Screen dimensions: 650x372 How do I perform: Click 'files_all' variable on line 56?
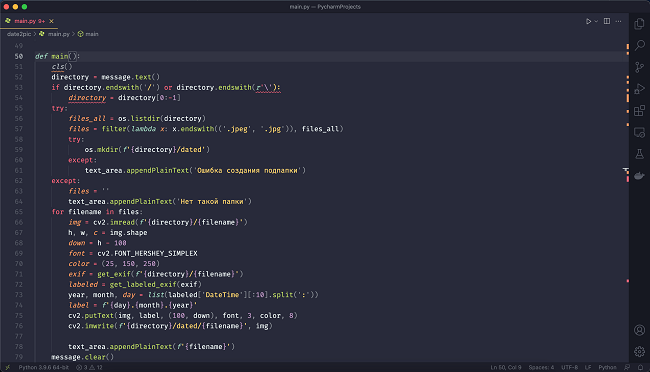[87, 119]
